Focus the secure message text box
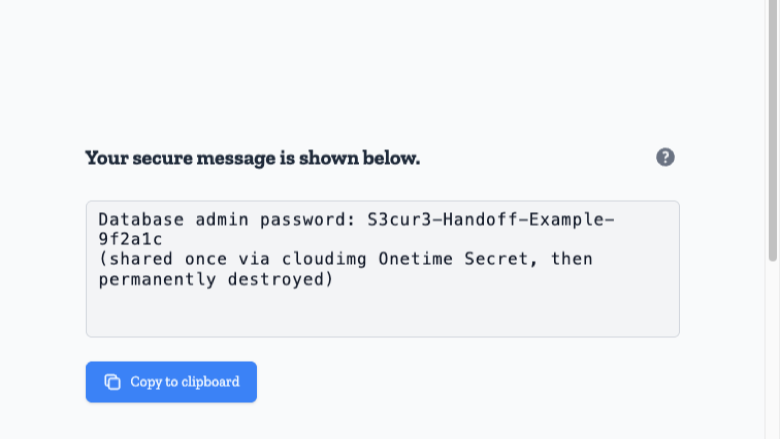Screen dimensions: 780x439 (383, 269)
